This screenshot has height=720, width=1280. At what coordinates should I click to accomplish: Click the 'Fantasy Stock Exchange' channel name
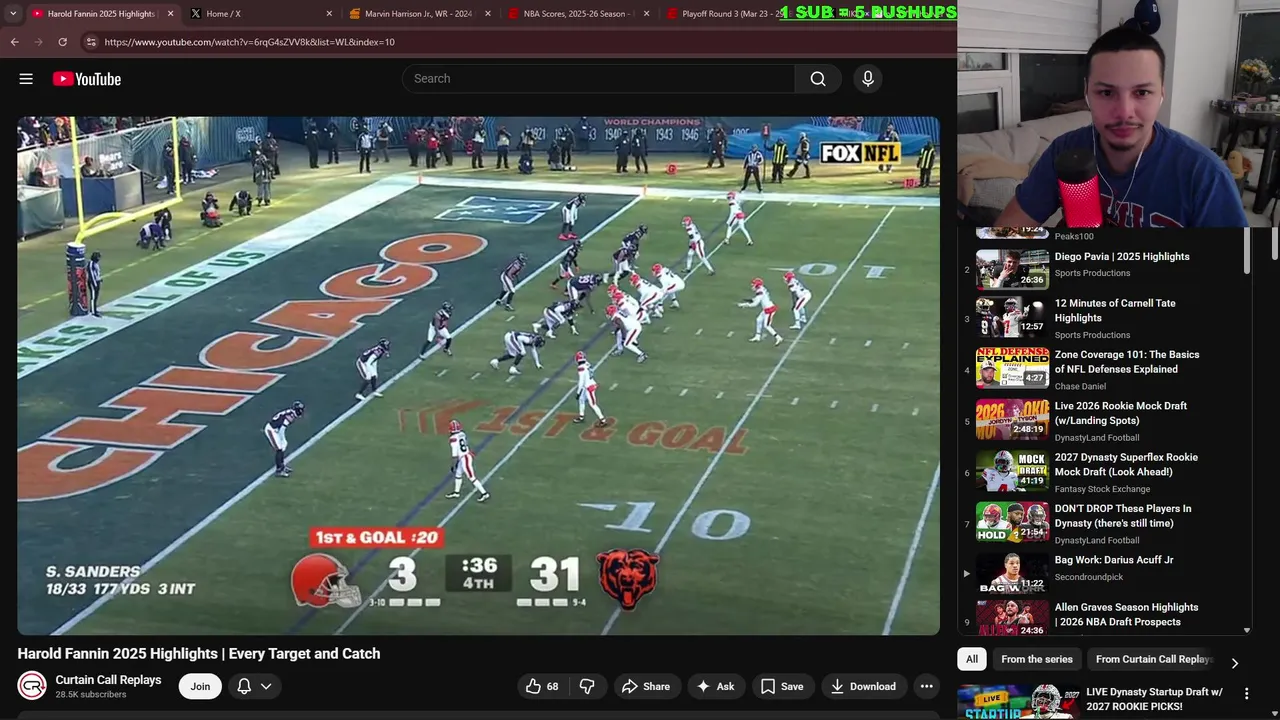(1102, 489)
